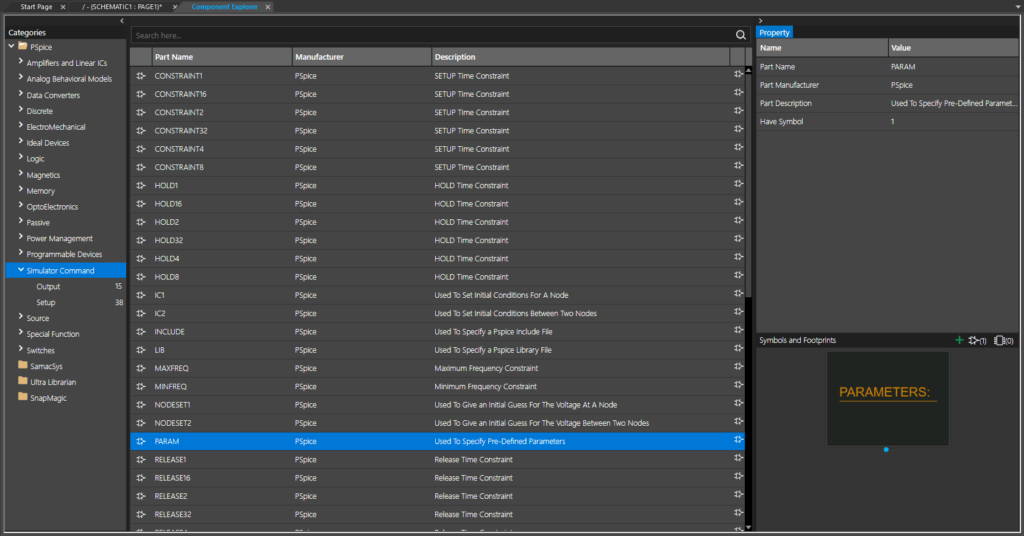
Task: Sort by the Part Name column header
Action: [x=221, y=57]
